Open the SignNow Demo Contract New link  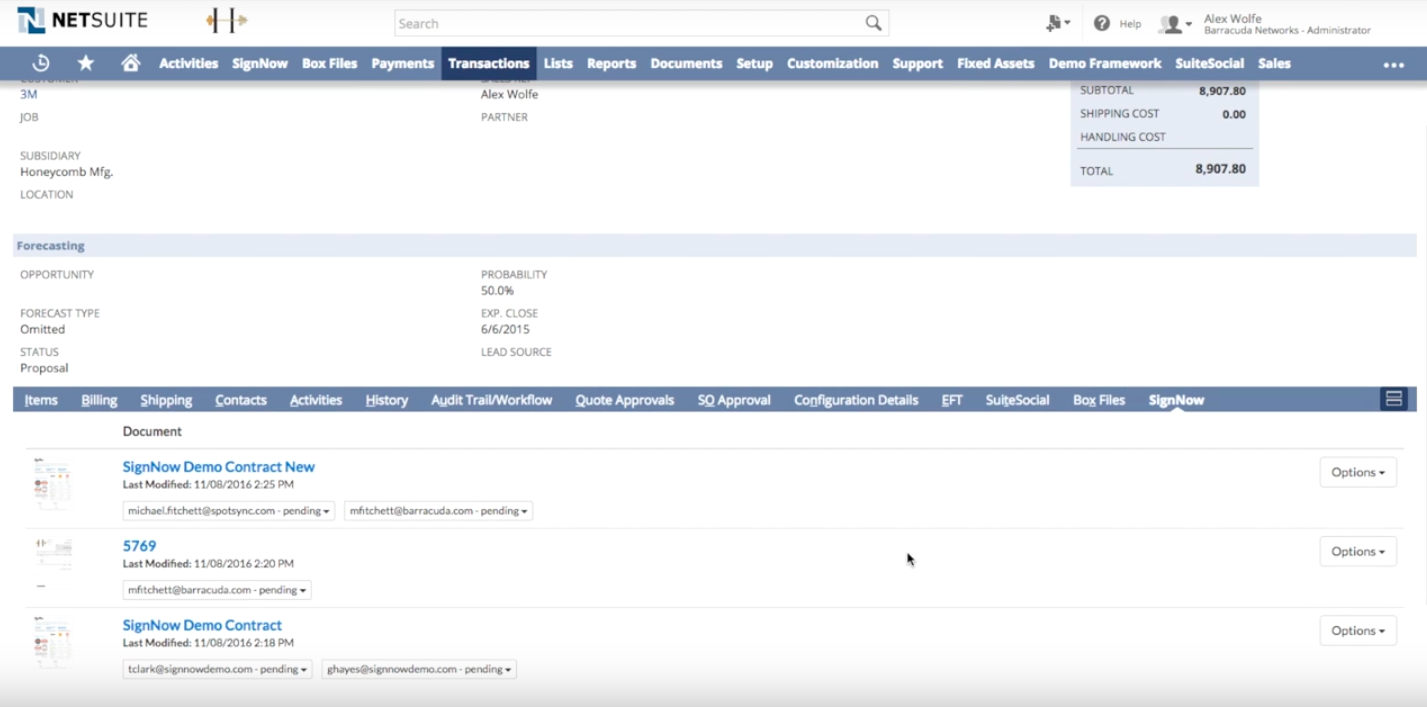click(218, 466)
